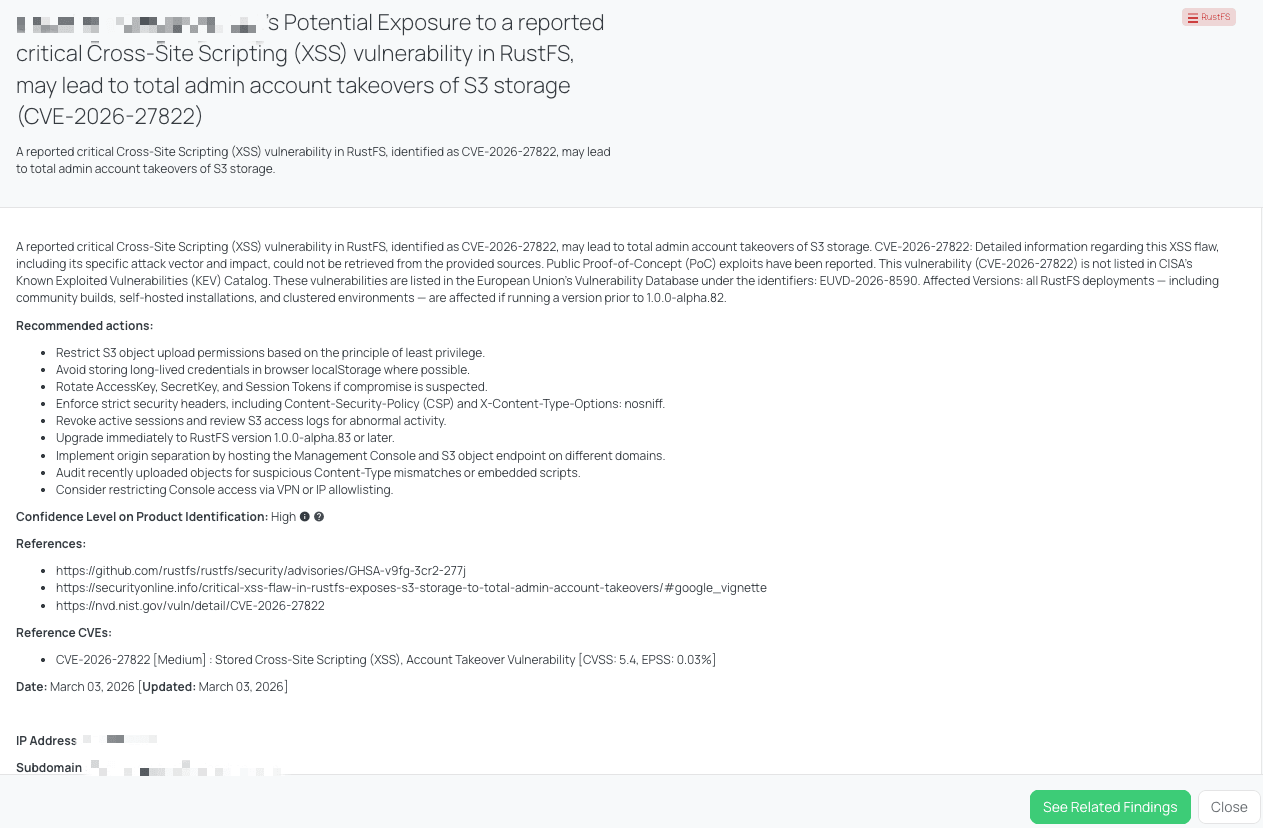Click the stack icon in the RustFS tag
Screen dimensions: 1263x828
pyautogui.click(x=1192, y=17)
